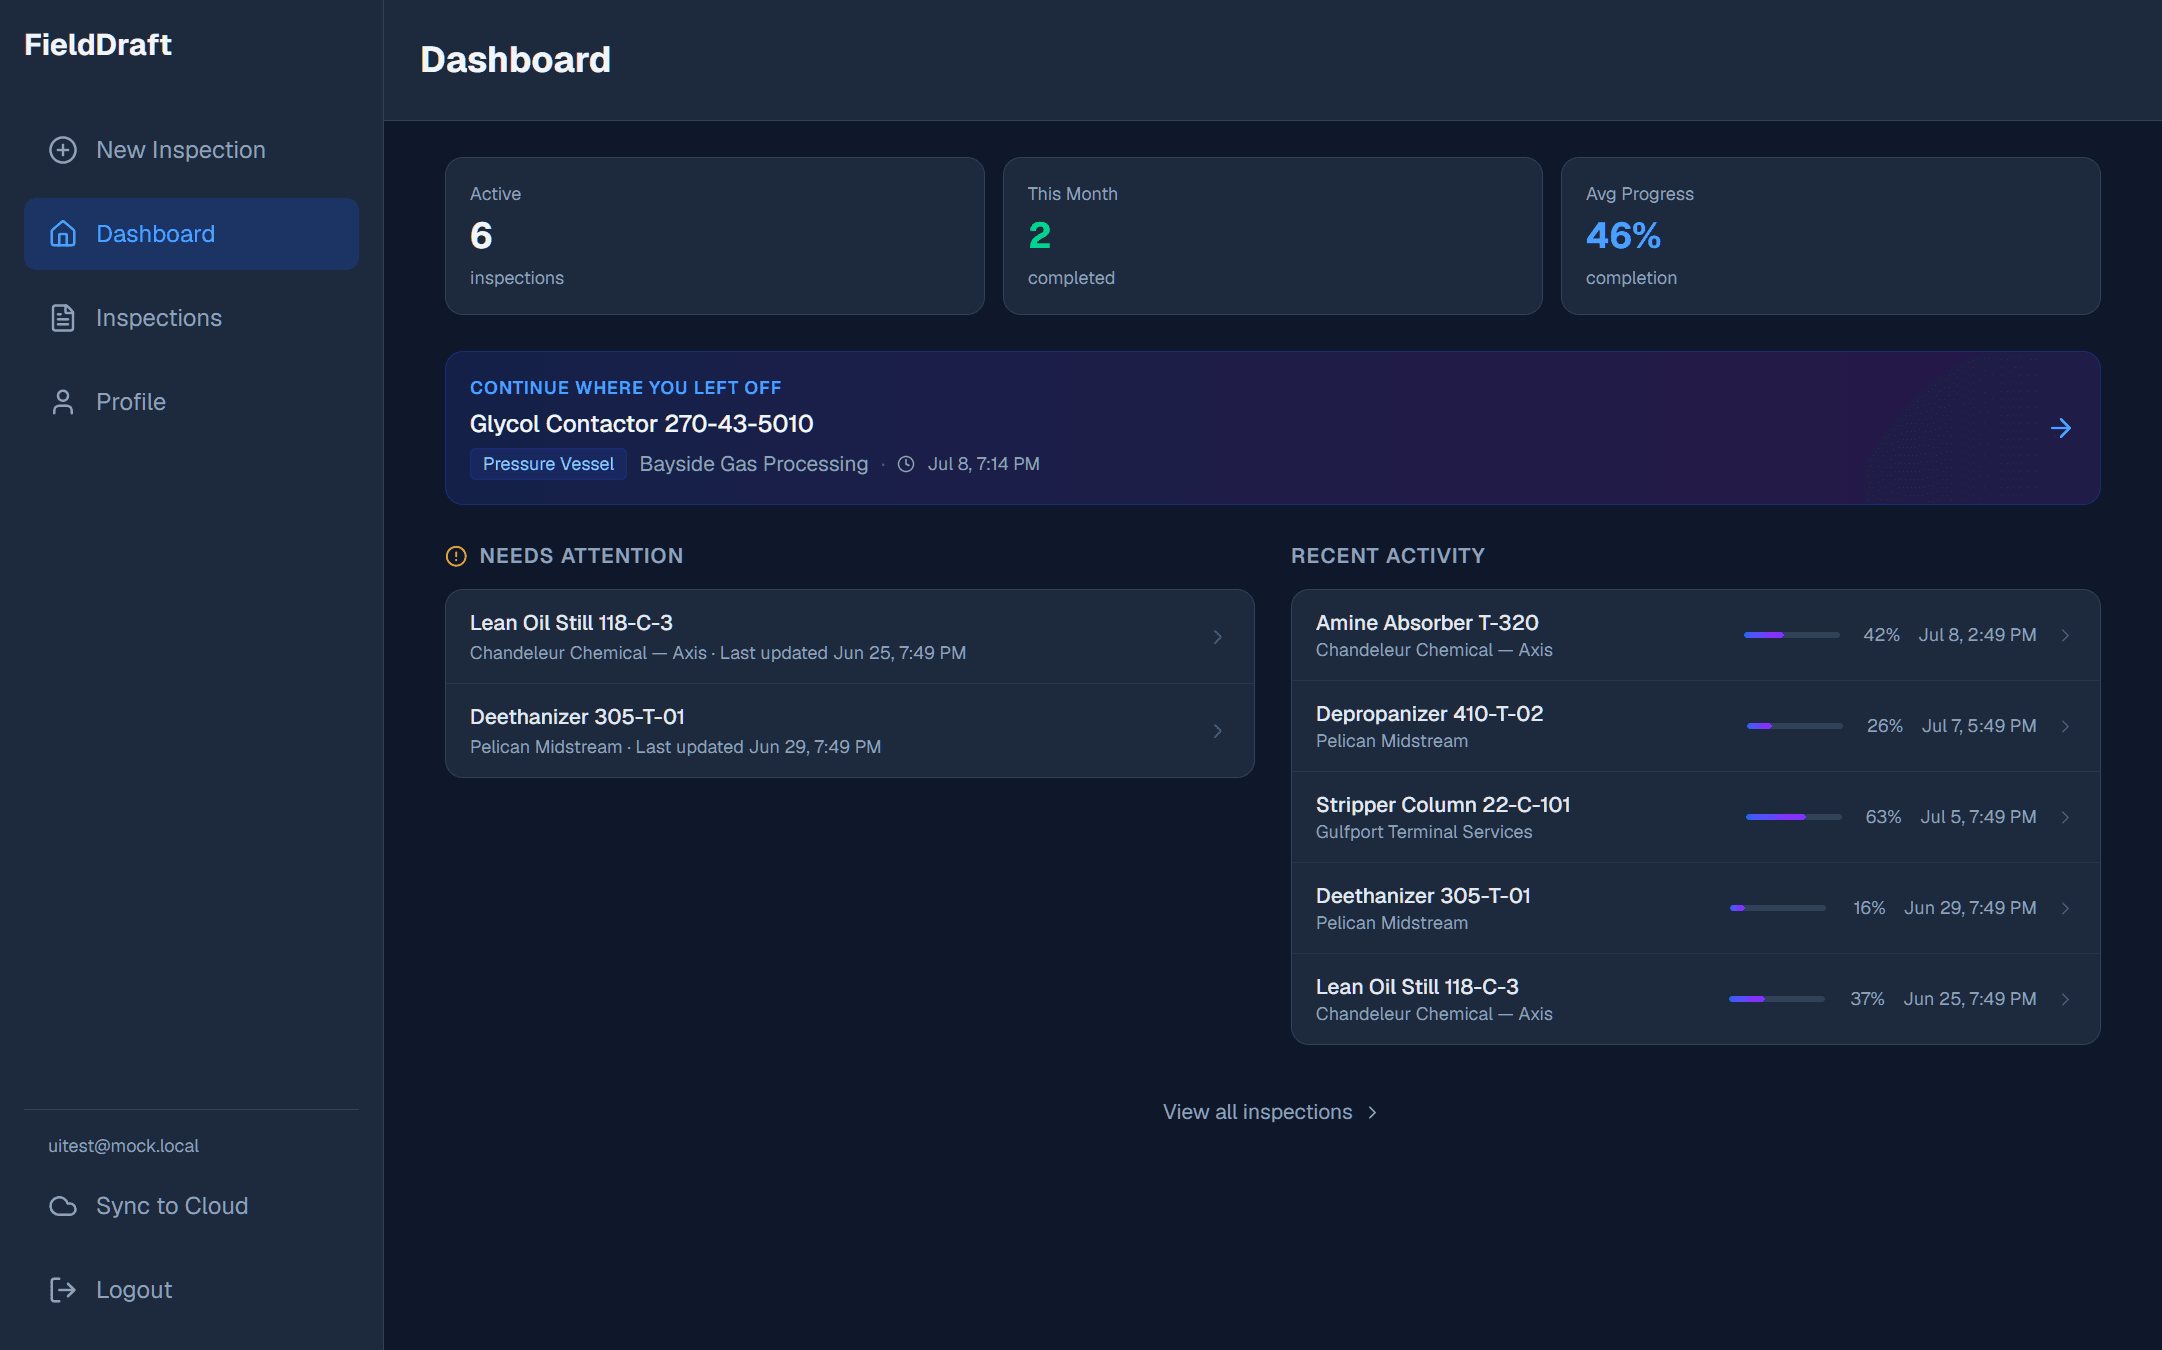This screenshot has height=1350, width=2162.
Task: Open Profile page from sidebar
Action: coord(191,402)
